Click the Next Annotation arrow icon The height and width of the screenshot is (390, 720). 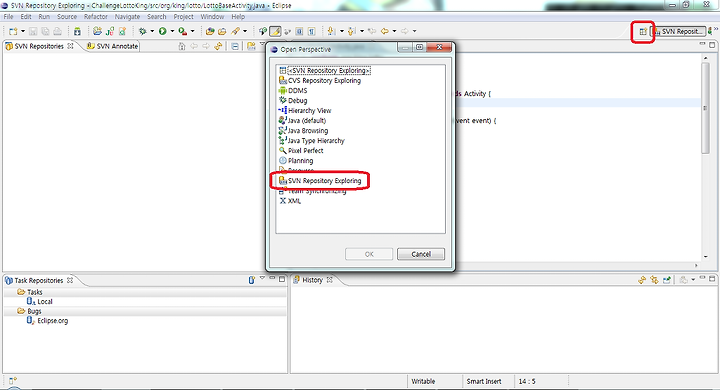pos(331,31)
